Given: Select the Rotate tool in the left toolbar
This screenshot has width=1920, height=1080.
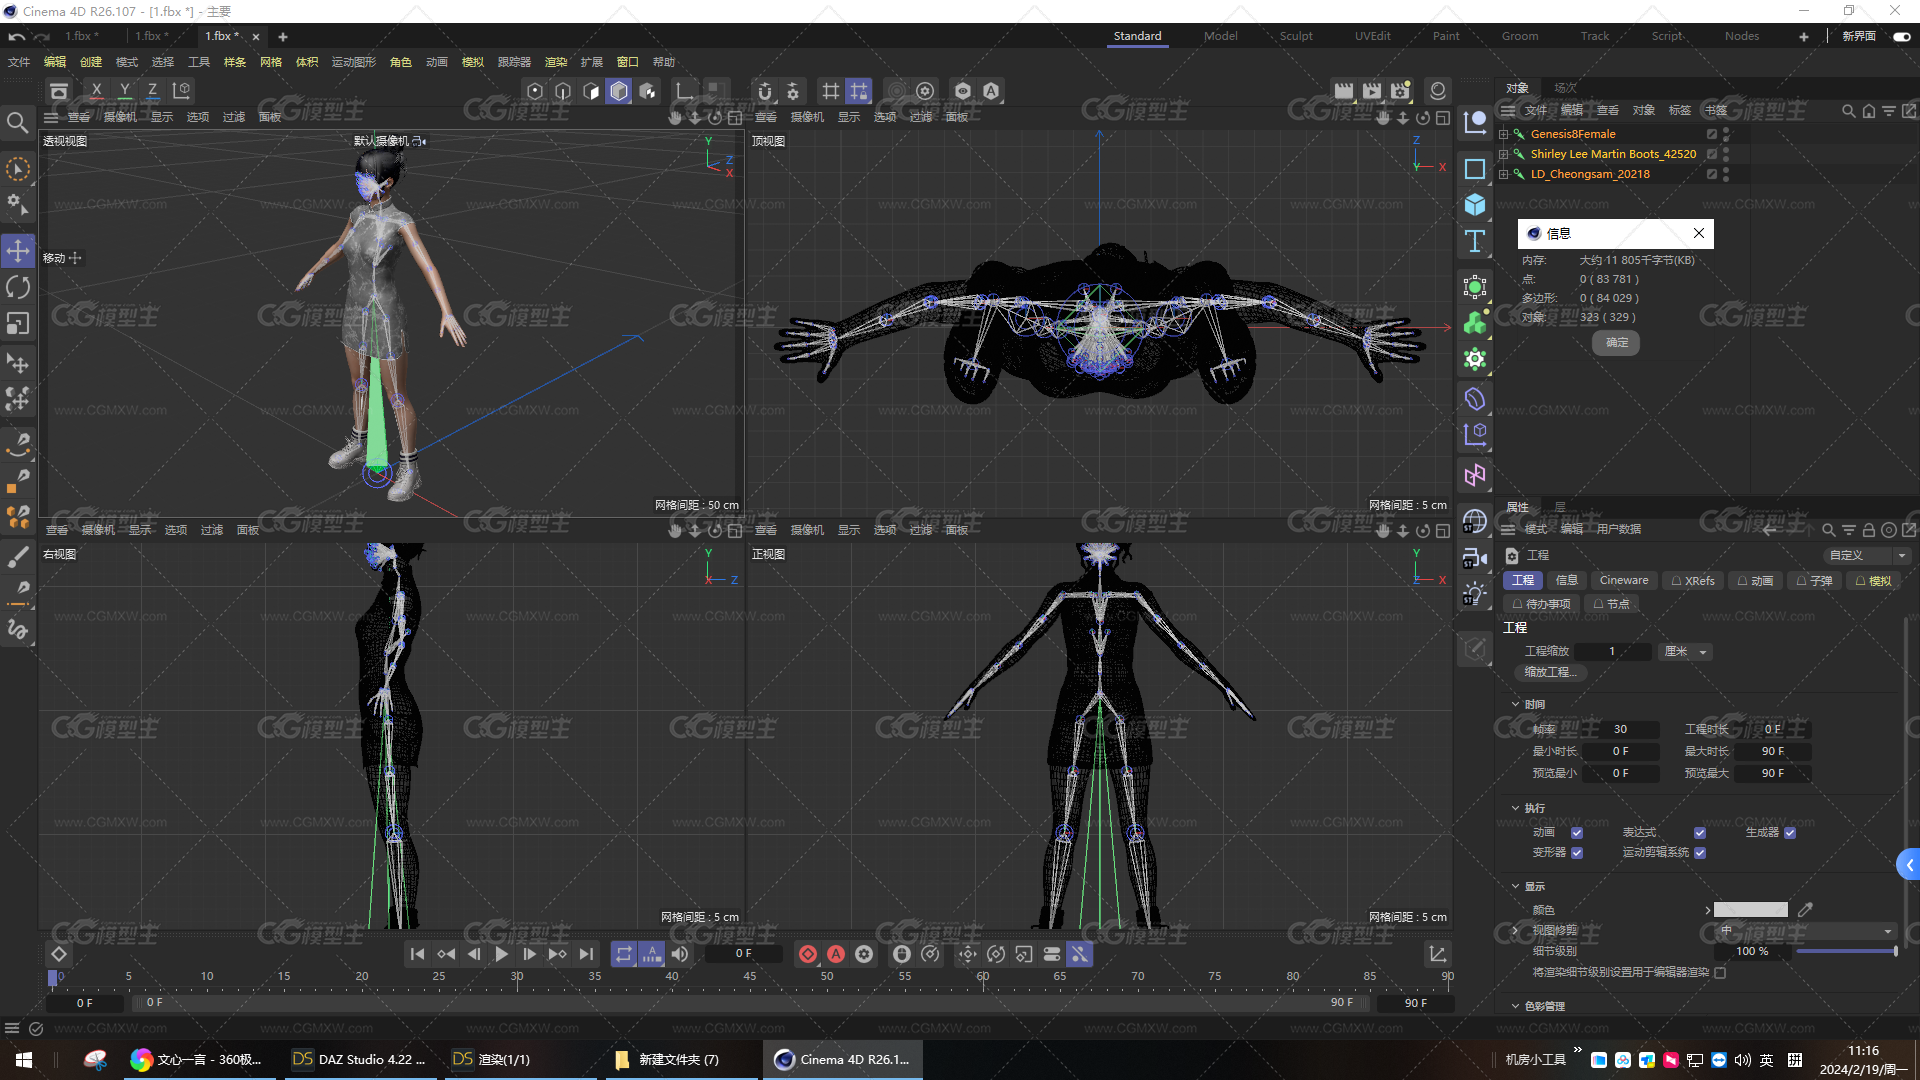Looking at the screenshot, I should pos(18,288).
